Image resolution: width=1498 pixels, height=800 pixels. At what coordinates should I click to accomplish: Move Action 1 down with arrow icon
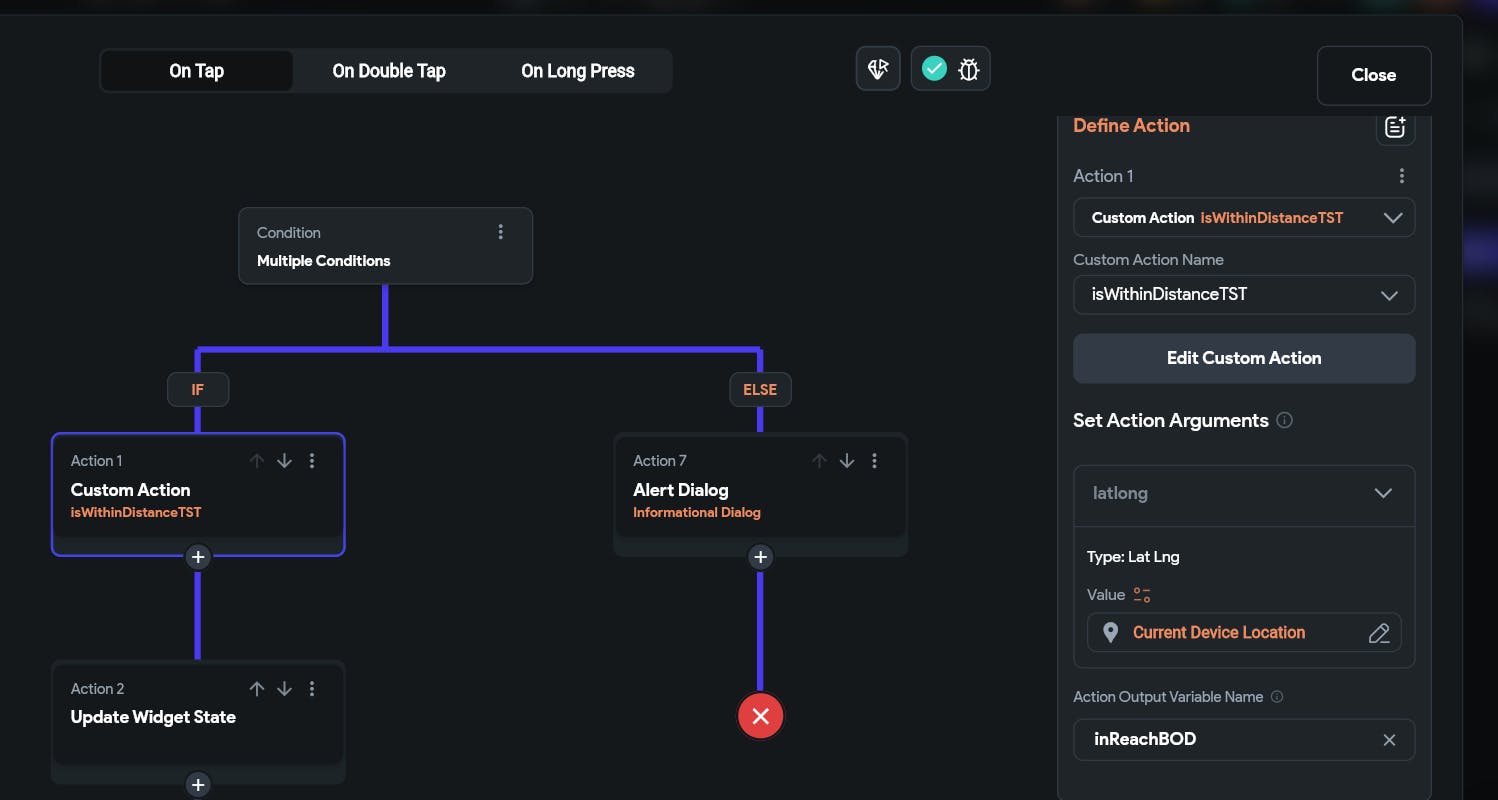285,461
